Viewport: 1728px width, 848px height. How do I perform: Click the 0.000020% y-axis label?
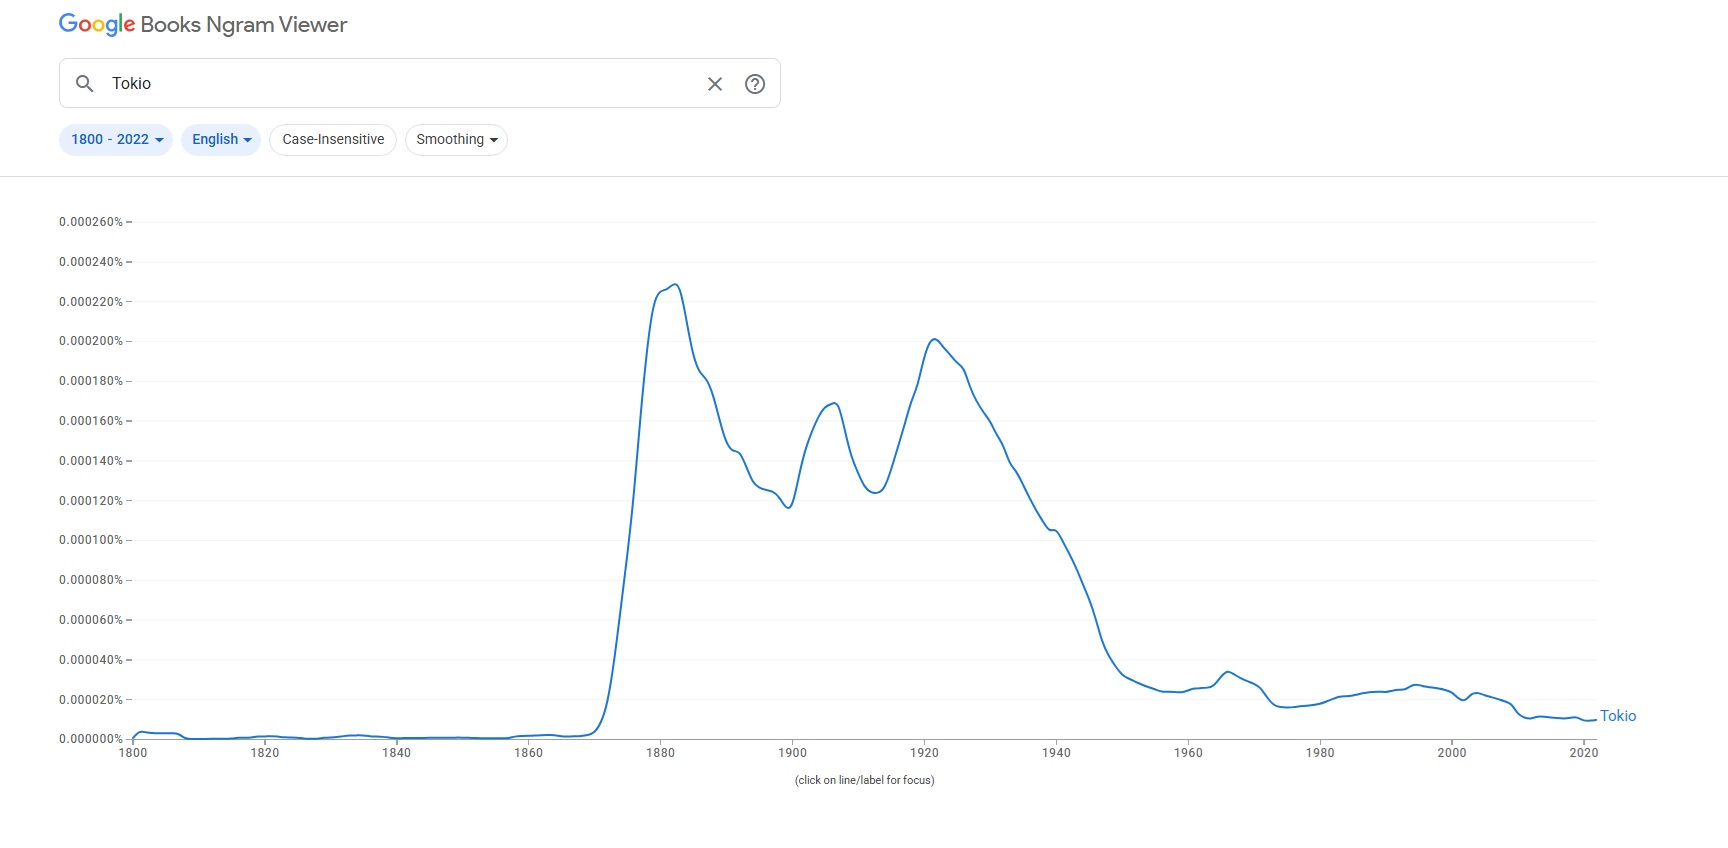click(x=91, y=700)
